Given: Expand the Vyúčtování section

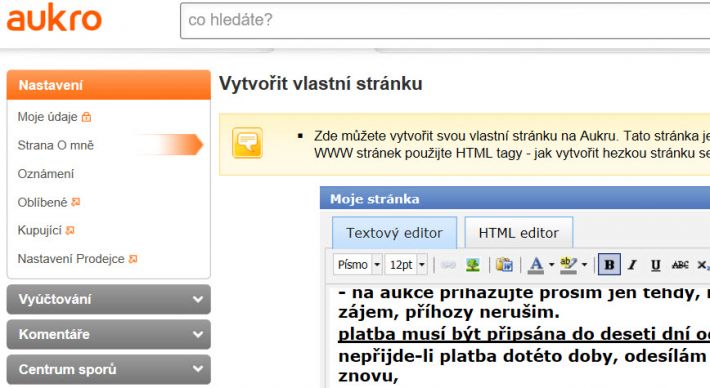Looking at the screenshot, I should tap(109, 299).
